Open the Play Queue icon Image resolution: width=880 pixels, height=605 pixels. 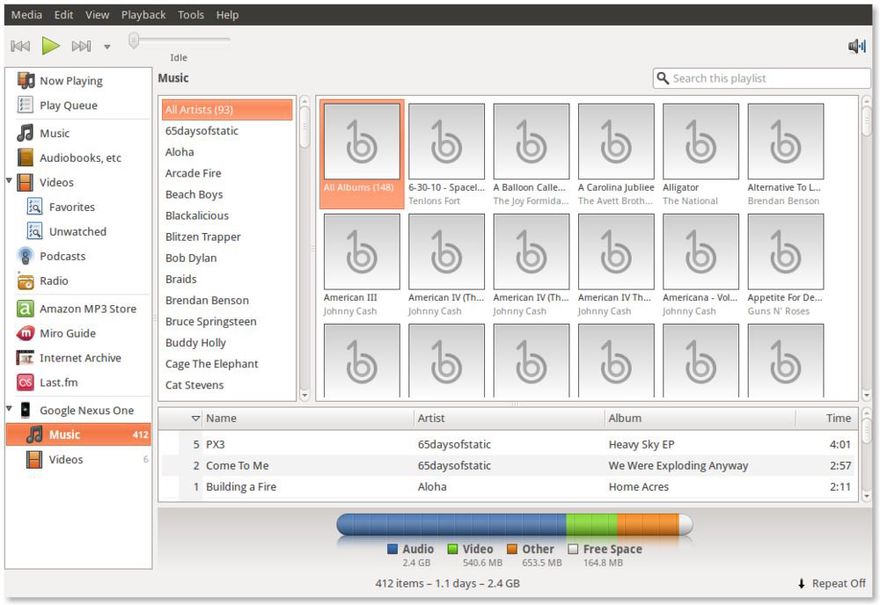point(26,105)
